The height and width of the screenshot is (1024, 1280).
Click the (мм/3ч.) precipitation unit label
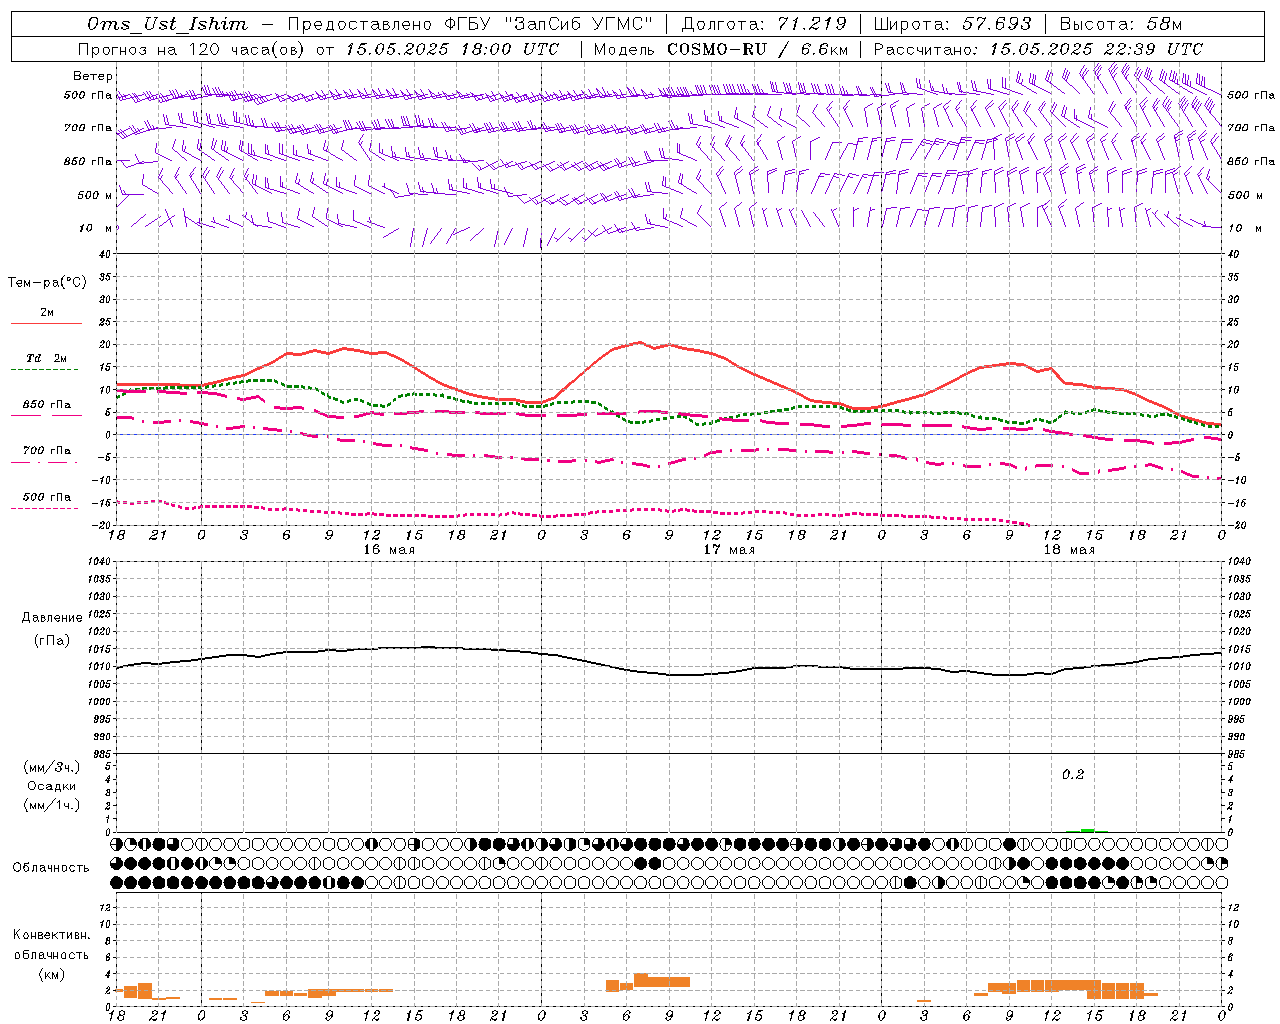51,767
